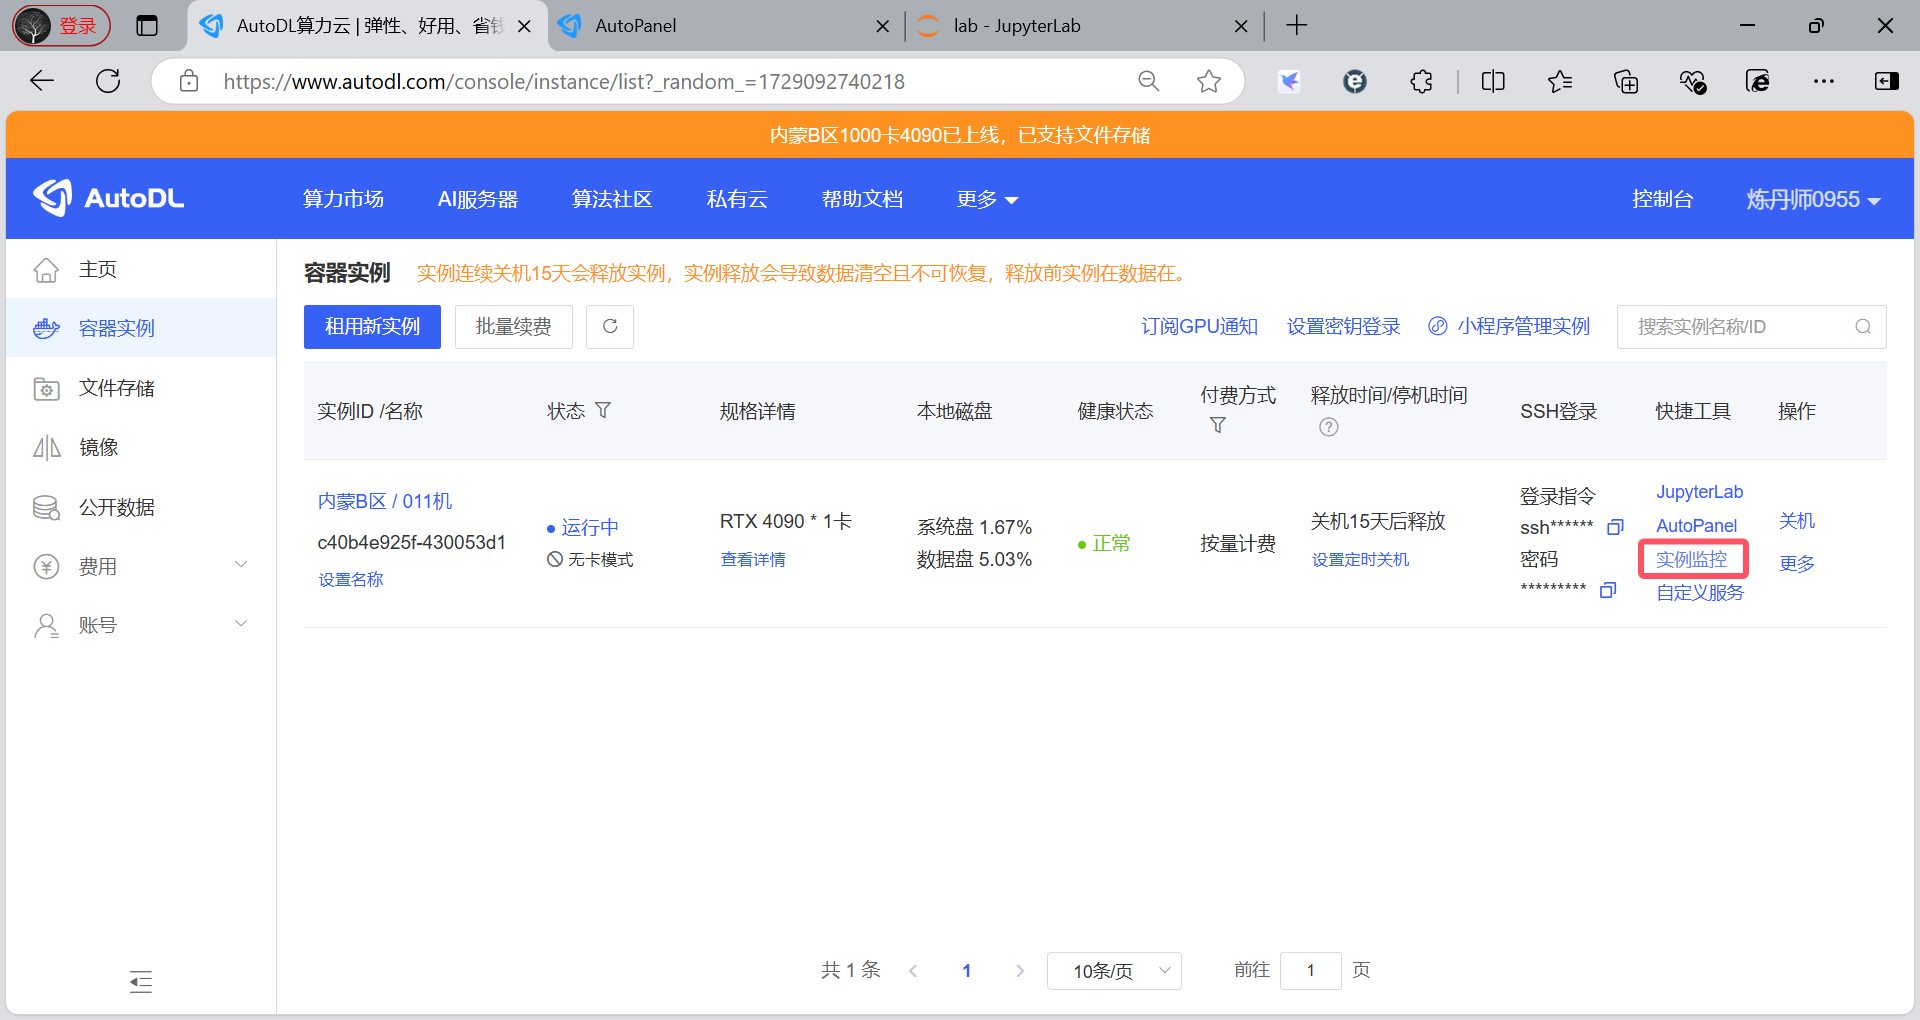Open JupyterLab quick tool link
1920x1020 pixels.
1699,492
